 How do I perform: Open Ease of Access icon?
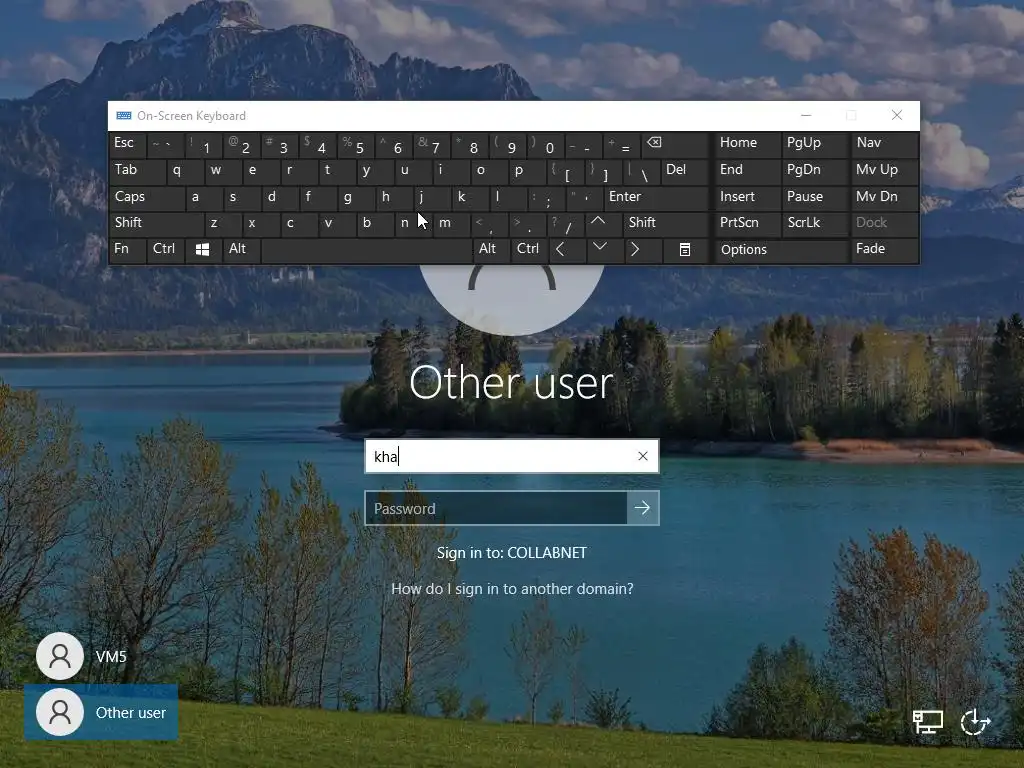(x=976, y=722)
